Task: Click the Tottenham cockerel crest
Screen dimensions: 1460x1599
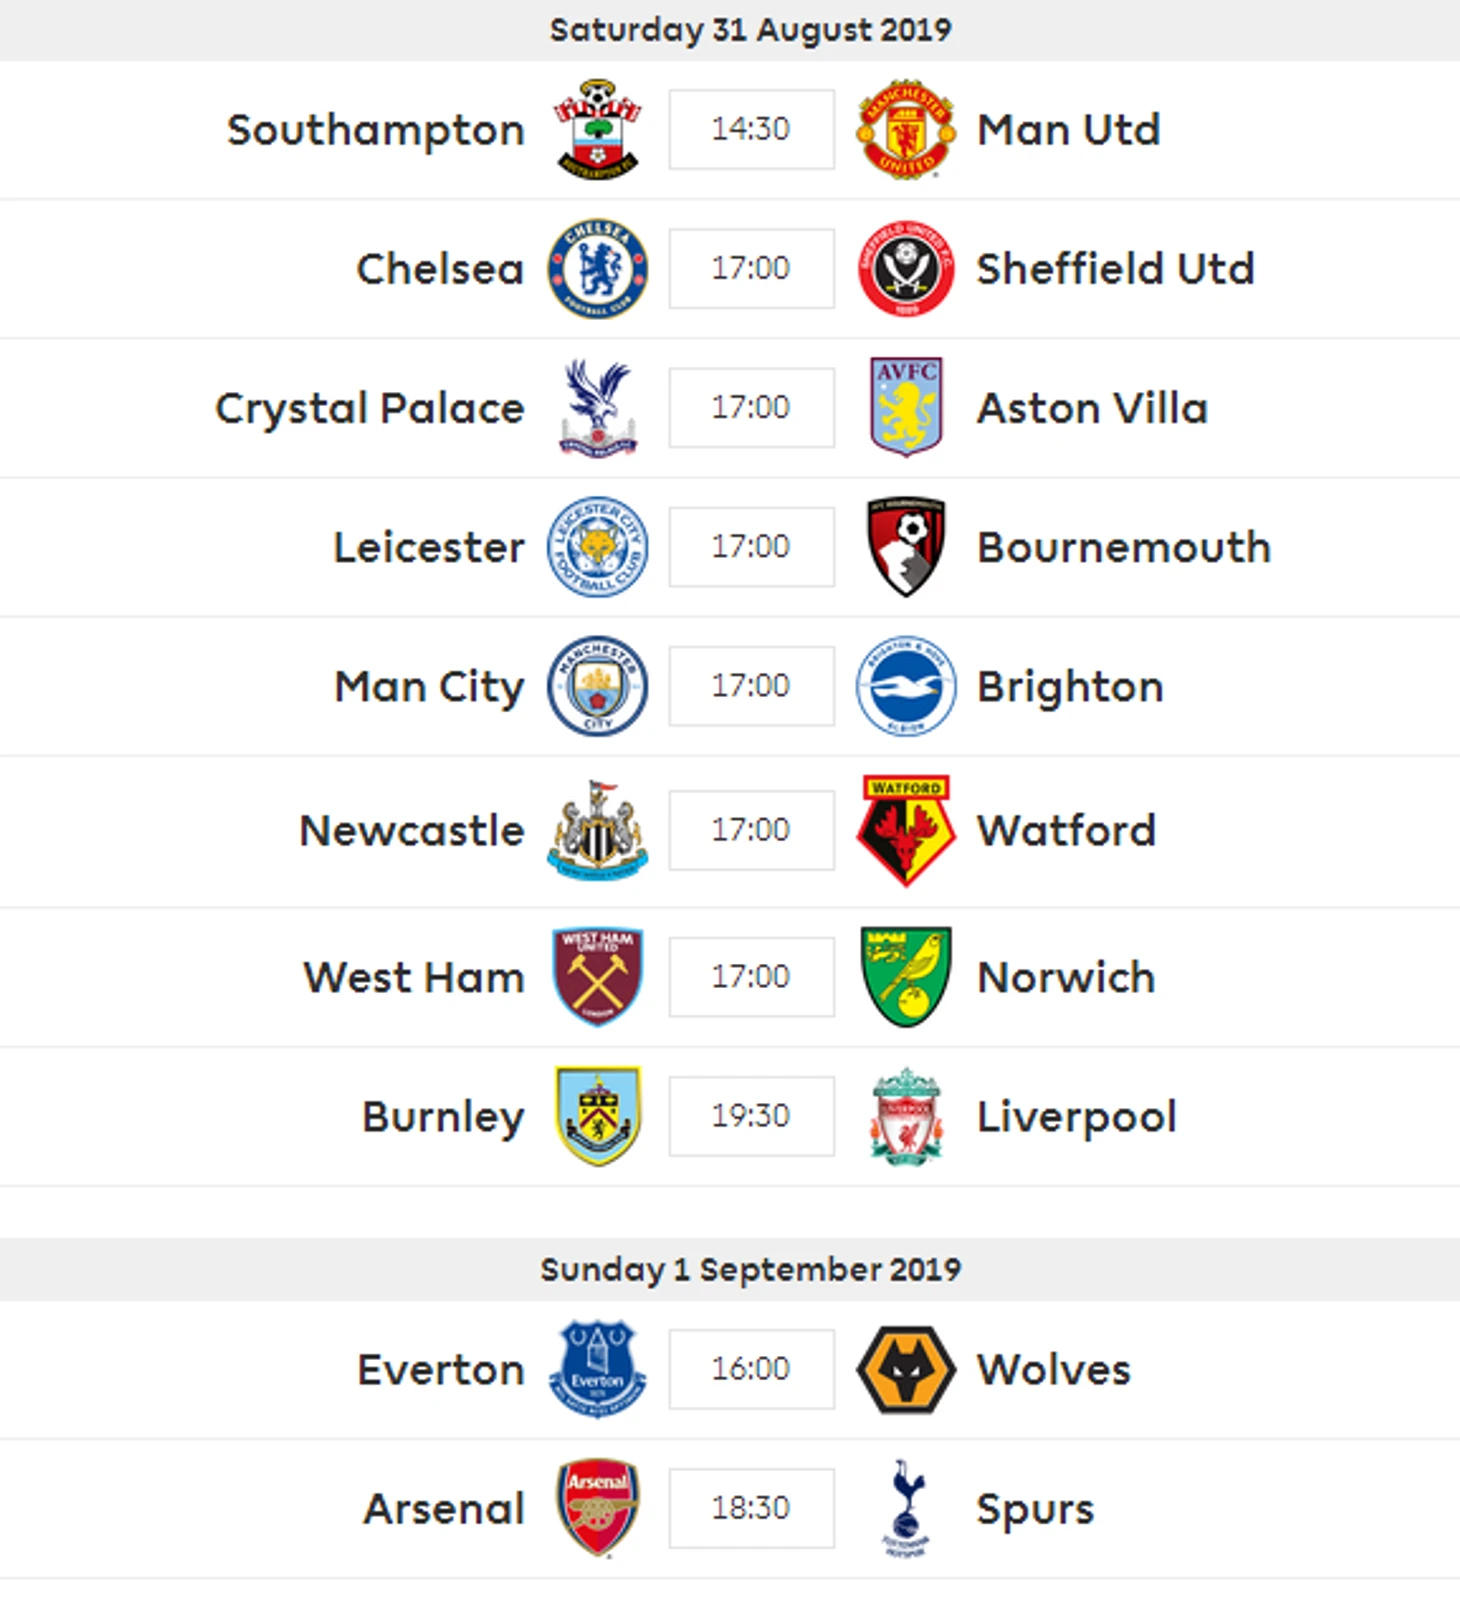Action: point(906,1508)
